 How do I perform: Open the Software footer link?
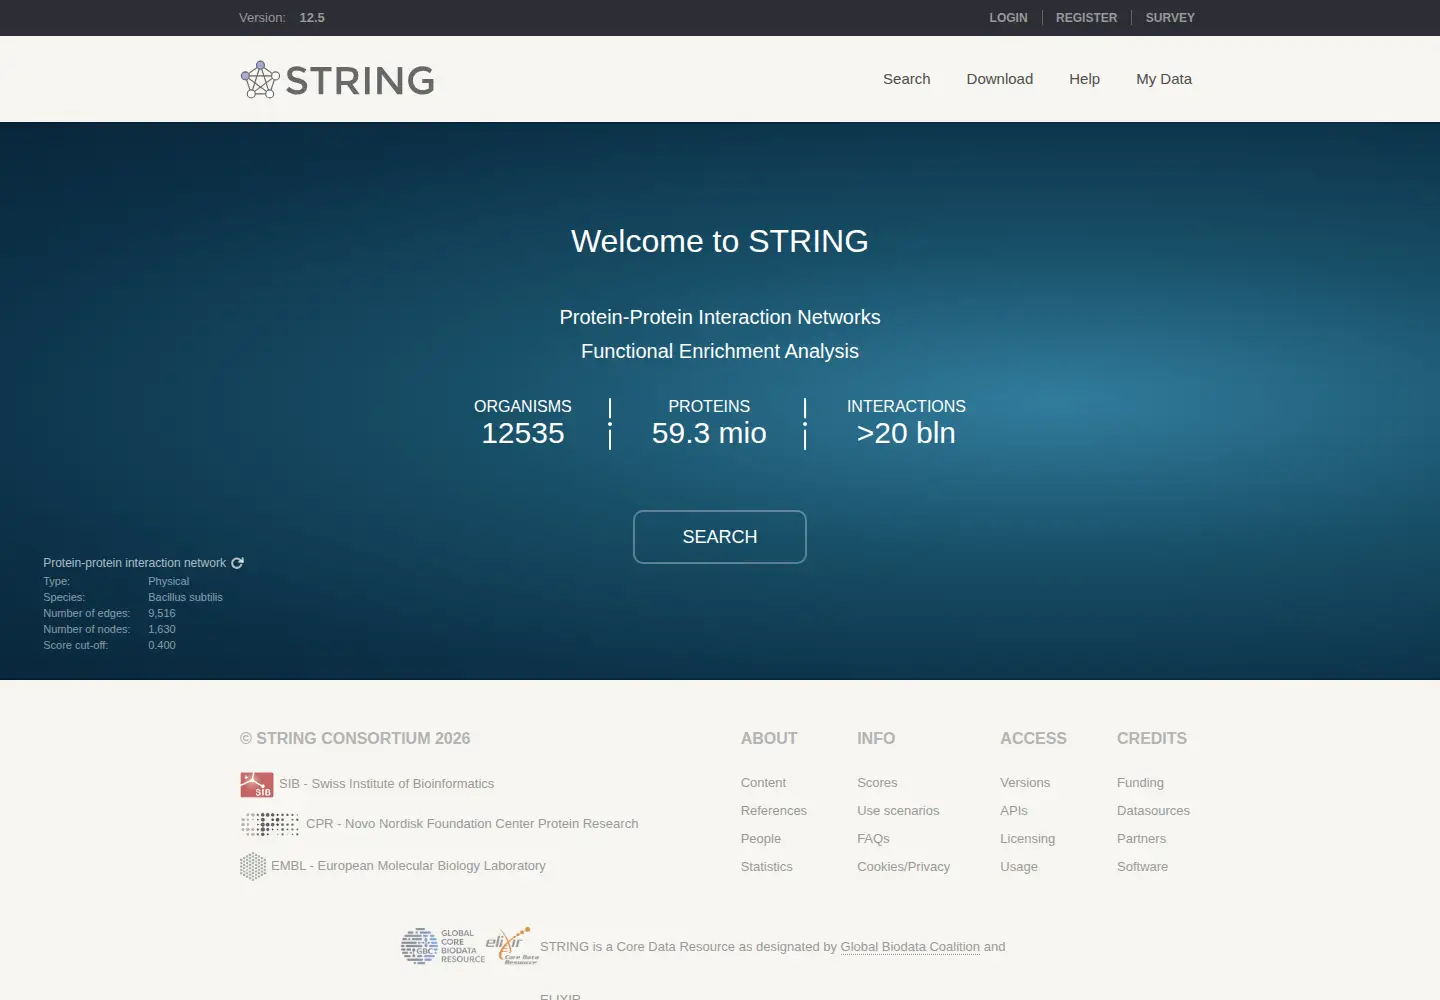tap(1143, 867)
